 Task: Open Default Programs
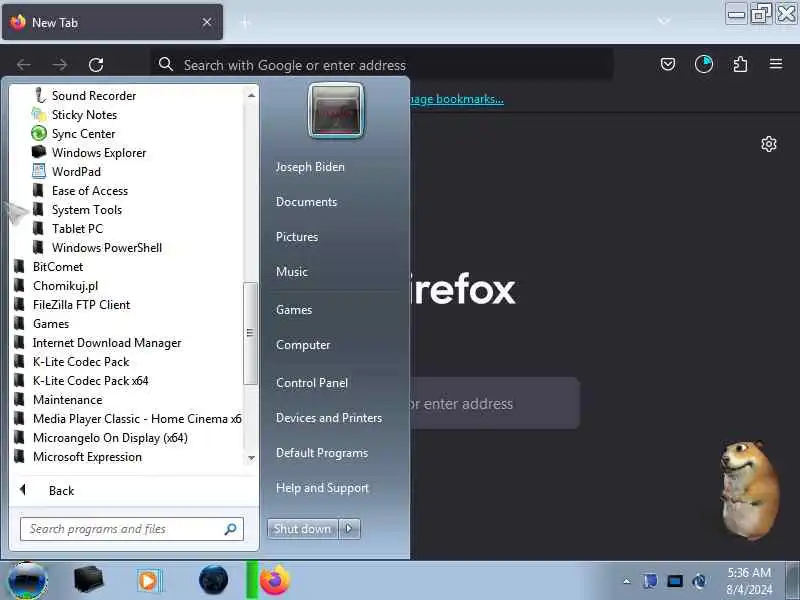[x=322, y=453]
